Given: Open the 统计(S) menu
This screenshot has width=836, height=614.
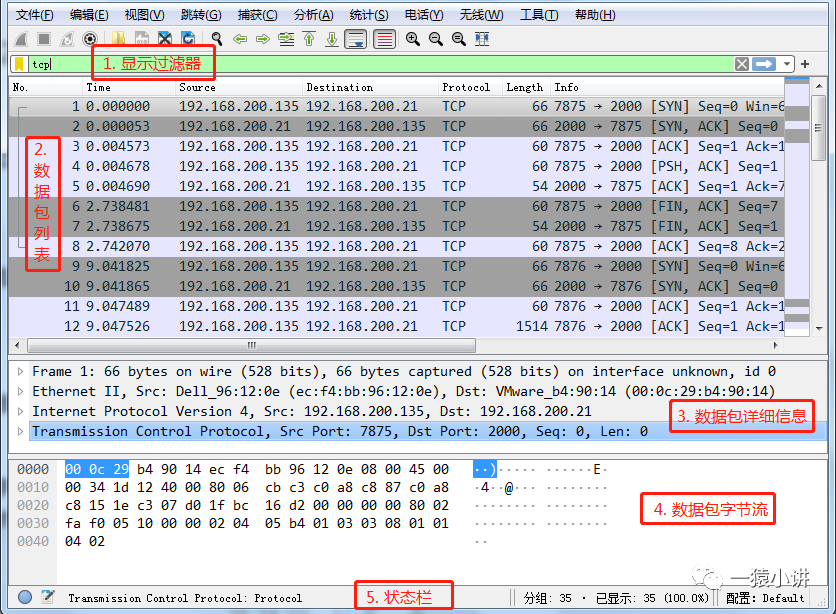Looking at the screenshot, I should coord(369,15).
